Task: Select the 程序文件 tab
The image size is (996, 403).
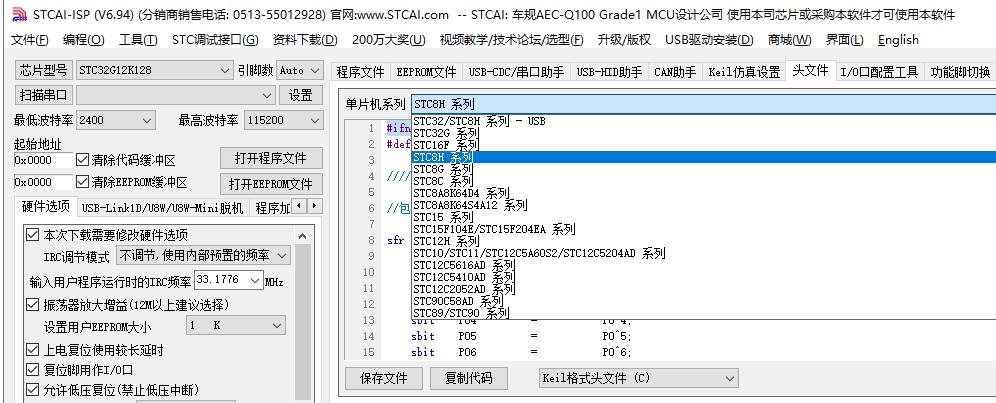Action: pos(360,72)
